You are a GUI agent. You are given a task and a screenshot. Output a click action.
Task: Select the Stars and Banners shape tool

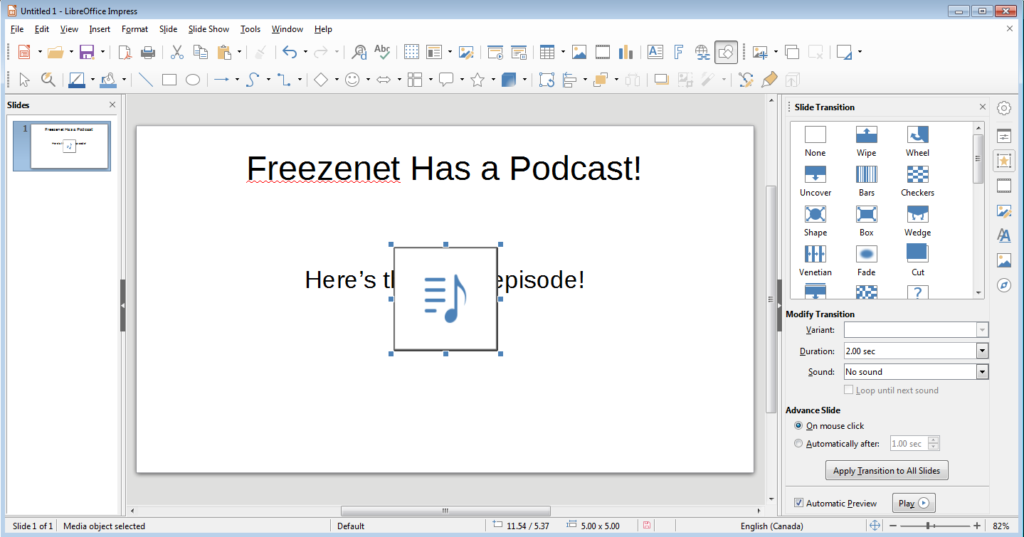click(x=477, y=80)
